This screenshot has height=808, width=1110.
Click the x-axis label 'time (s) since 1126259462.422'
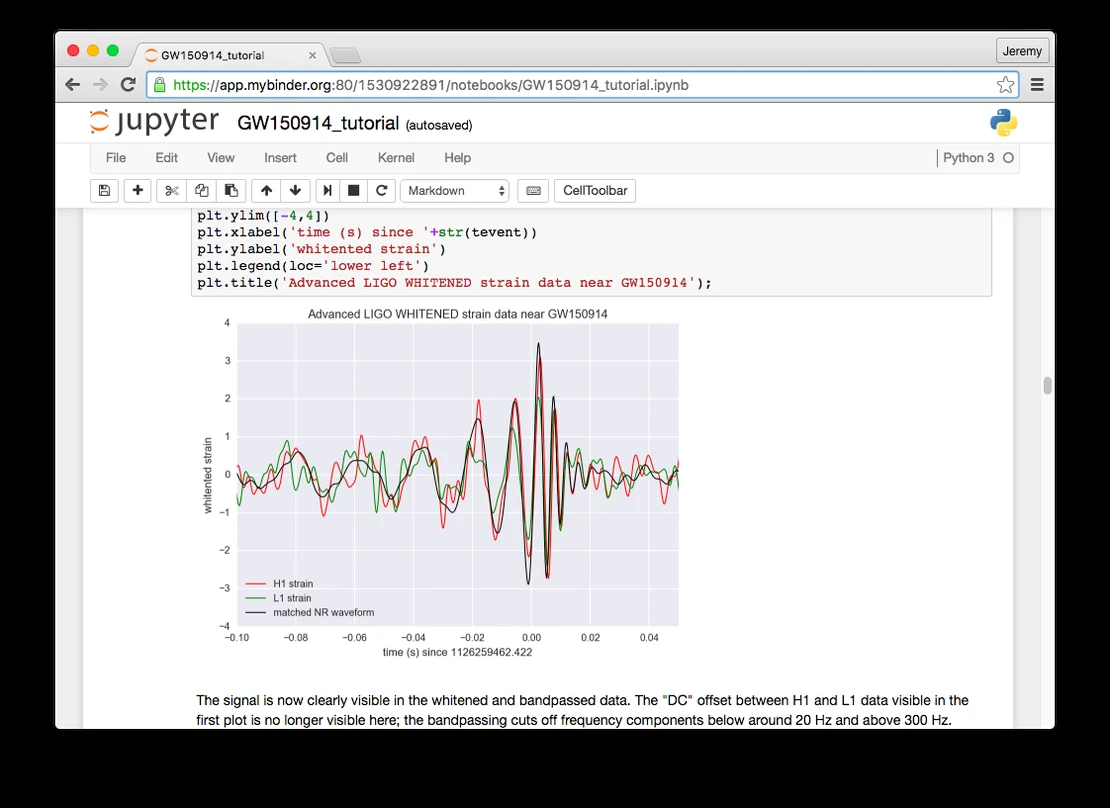457,652
